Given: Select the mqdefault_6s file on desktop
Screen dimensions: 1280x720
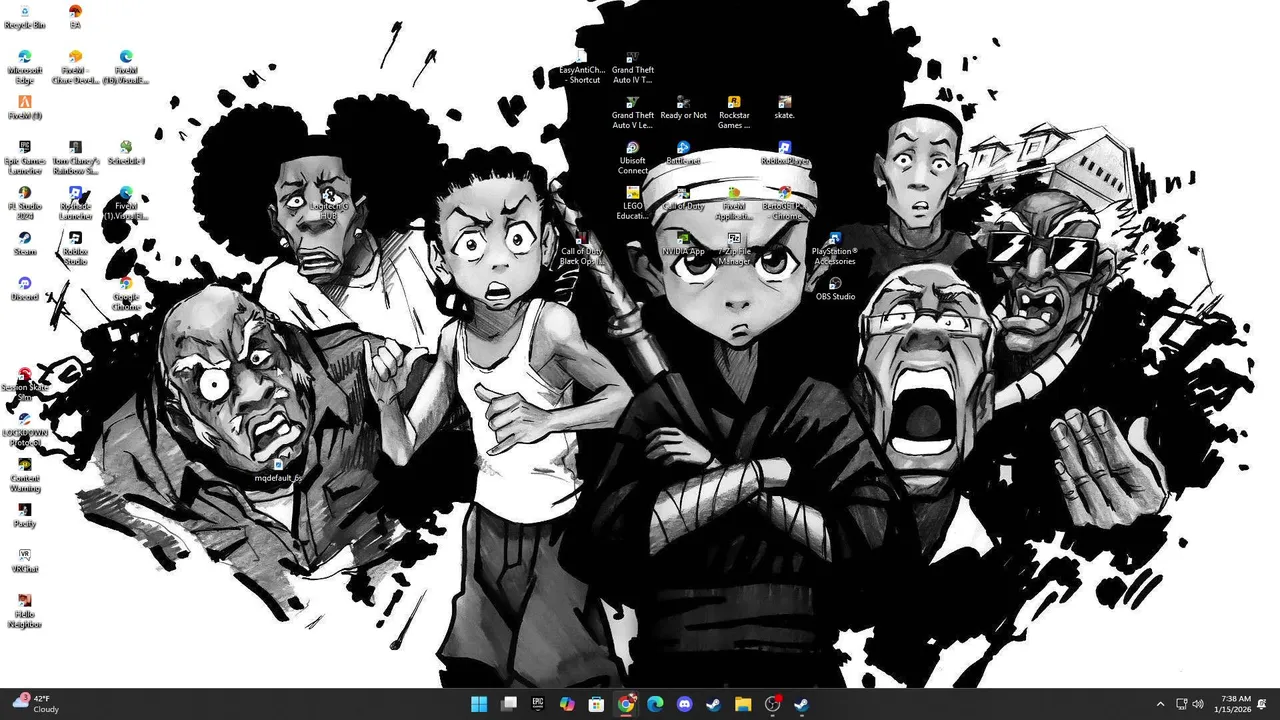Looking at the screenshot, I should click(x=278, y=470).
